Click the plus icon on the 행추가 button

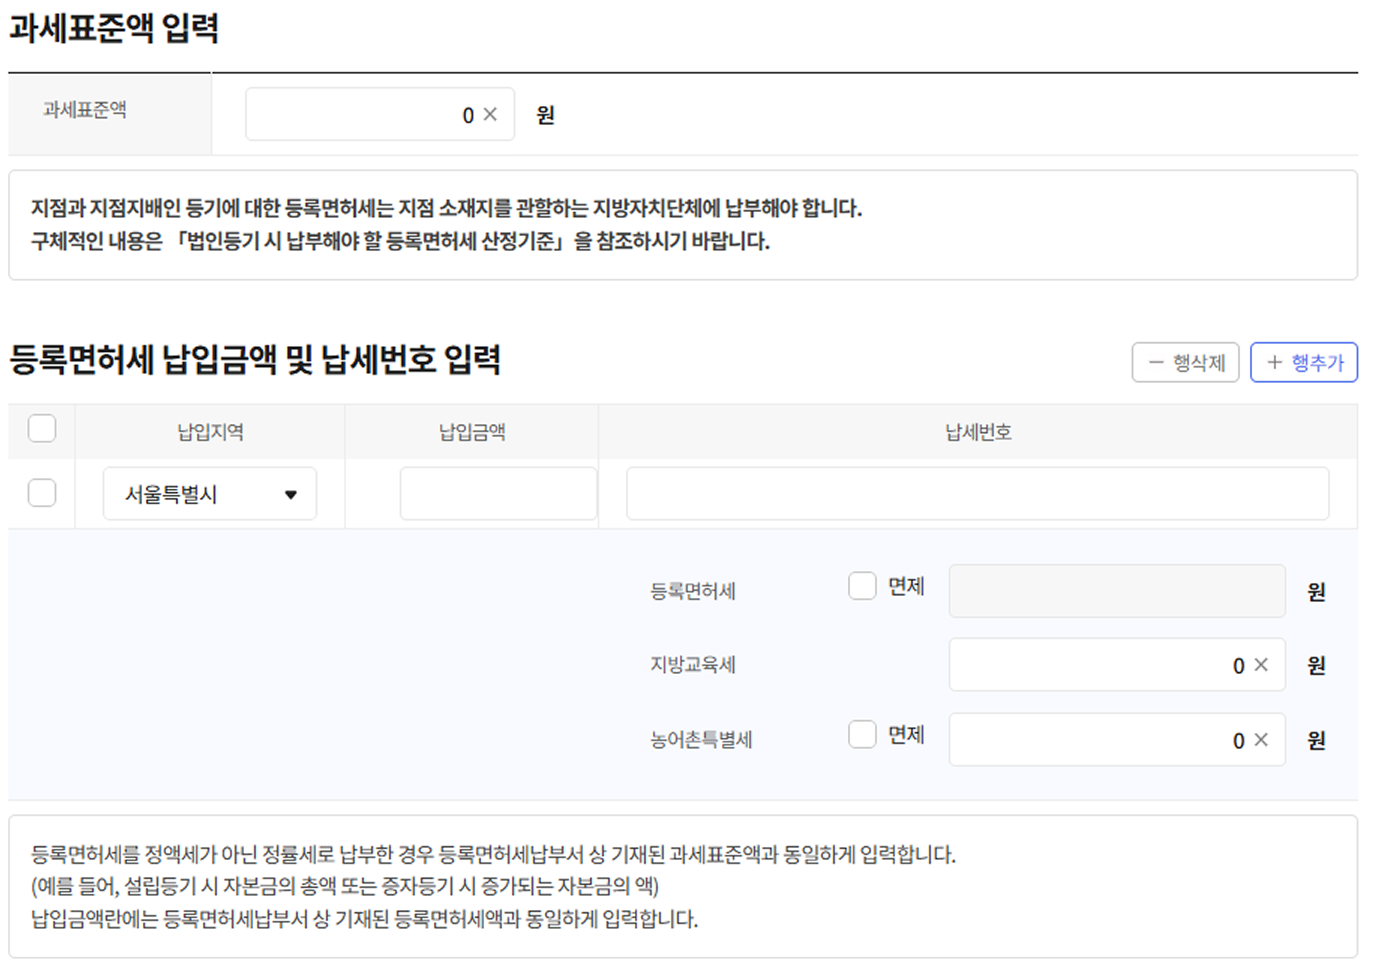[1275, 362]
